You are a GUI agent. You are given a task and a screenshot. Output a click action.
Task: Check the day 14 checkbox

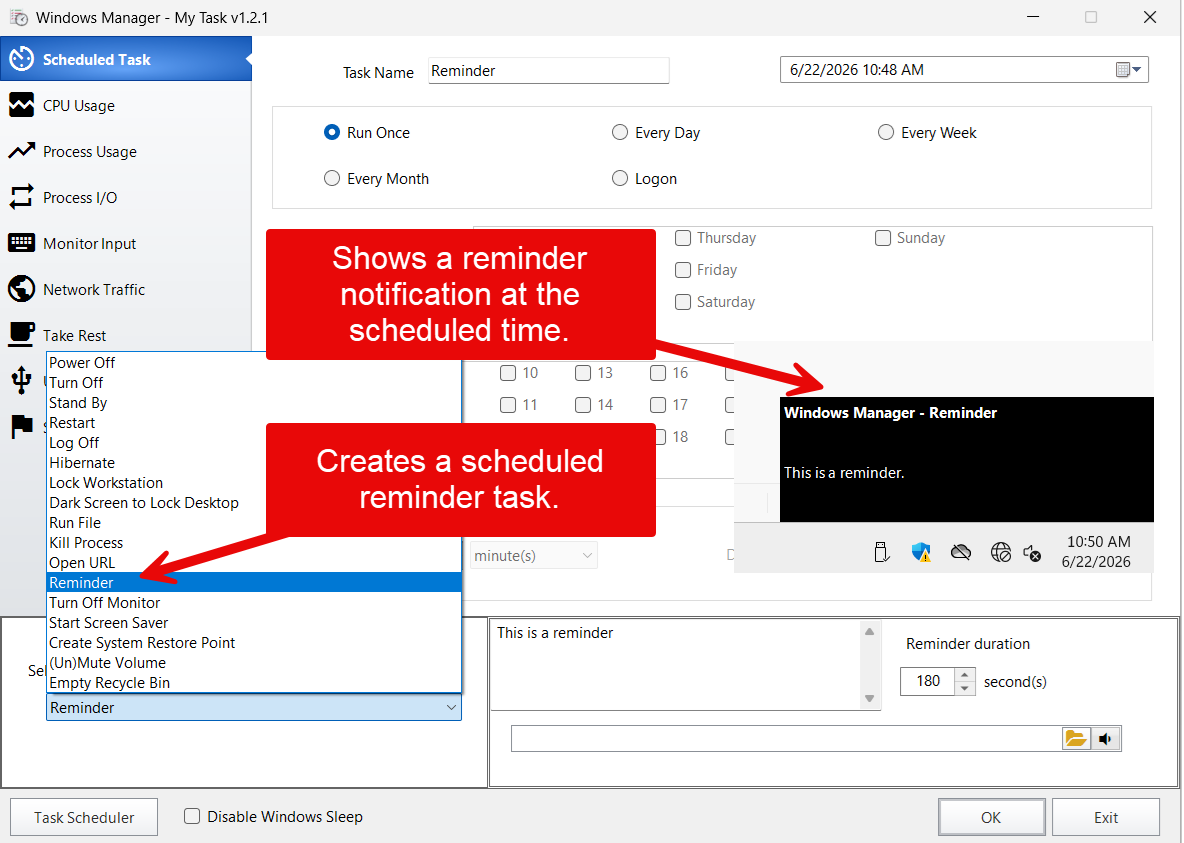583,405
